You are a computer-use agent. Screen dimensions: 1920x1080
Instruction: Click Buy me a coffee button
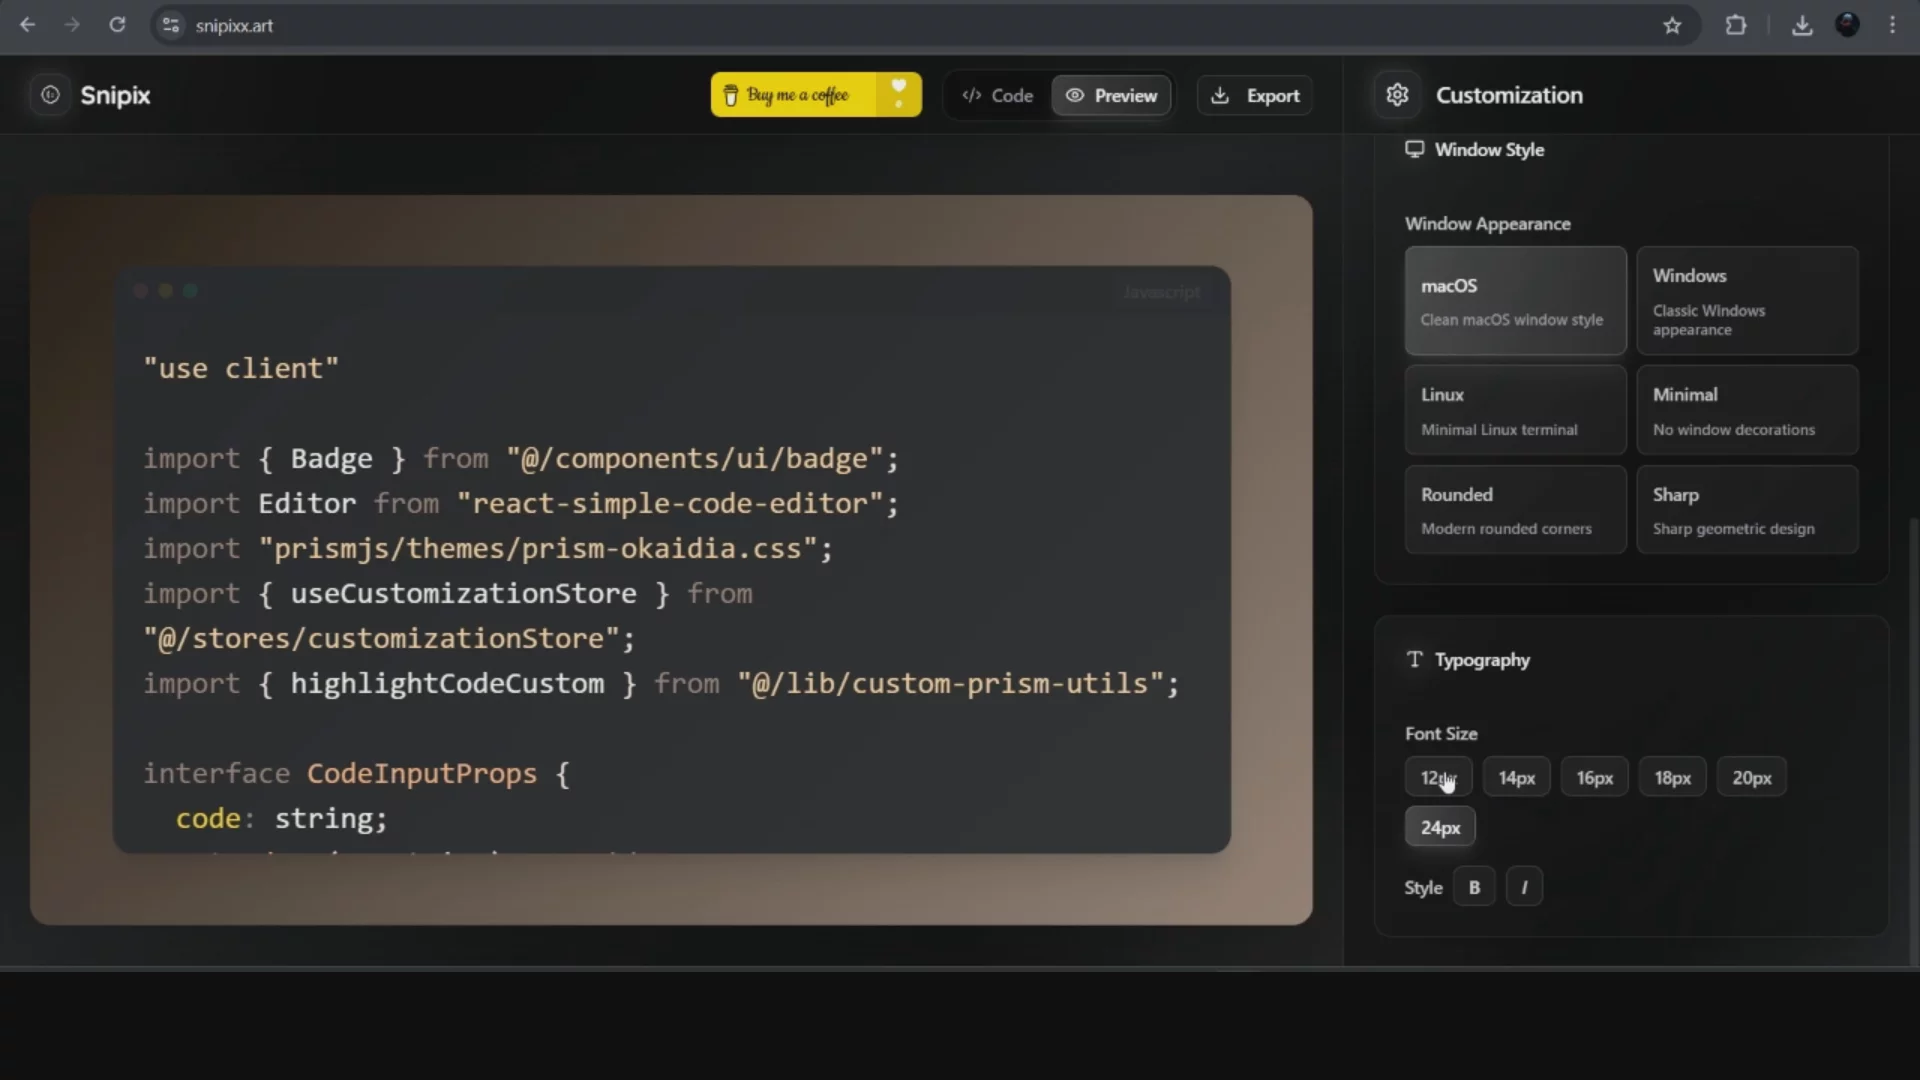click(795, 96)
